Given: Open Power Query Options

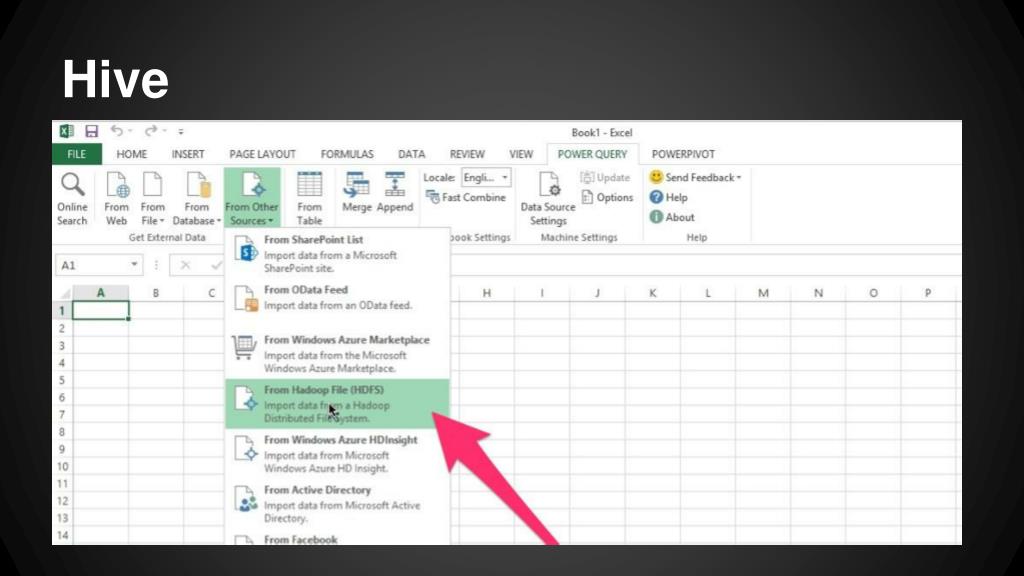Looking at the screenshot, I should point(607,197).
